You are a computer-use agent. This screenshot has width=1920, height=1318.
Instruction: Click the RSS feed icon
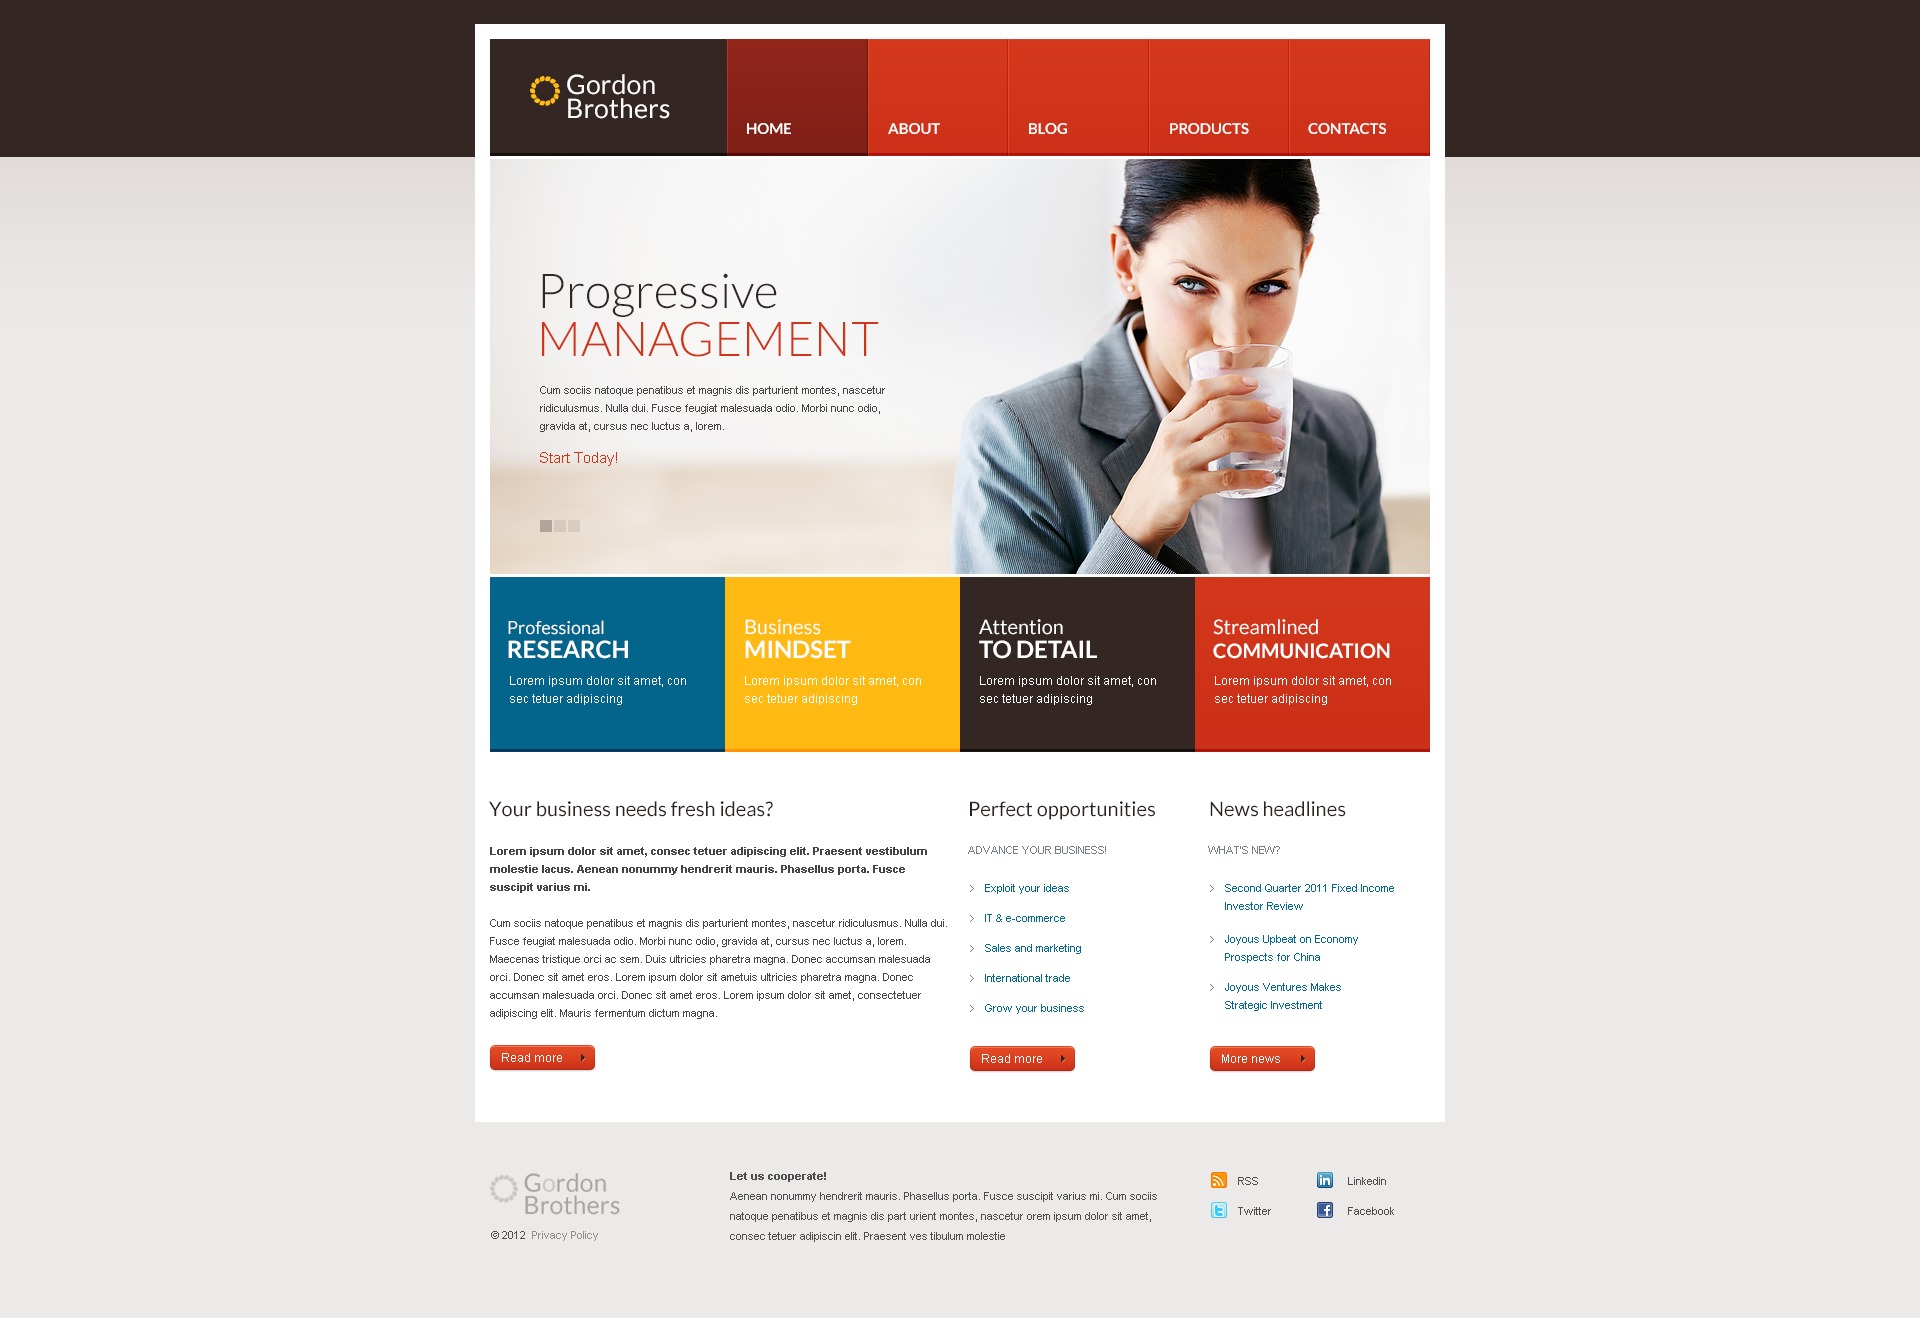click(1215, 1181)
